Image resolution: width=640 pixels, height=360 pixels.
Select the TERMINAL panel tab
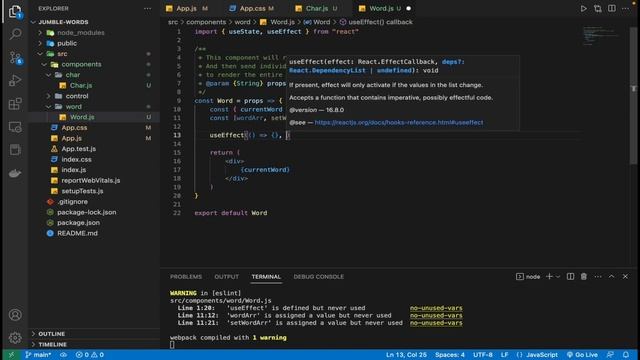coord(266,276)
